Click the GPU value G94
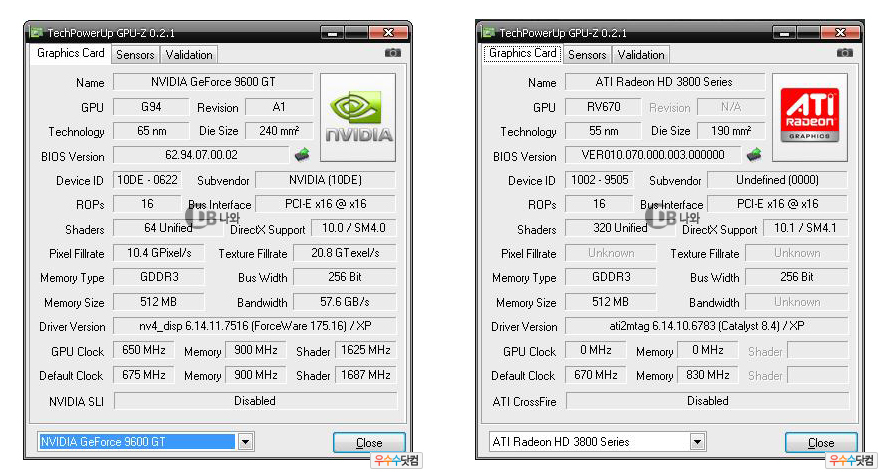Screen dimensions: 888x476 point(151,107)
